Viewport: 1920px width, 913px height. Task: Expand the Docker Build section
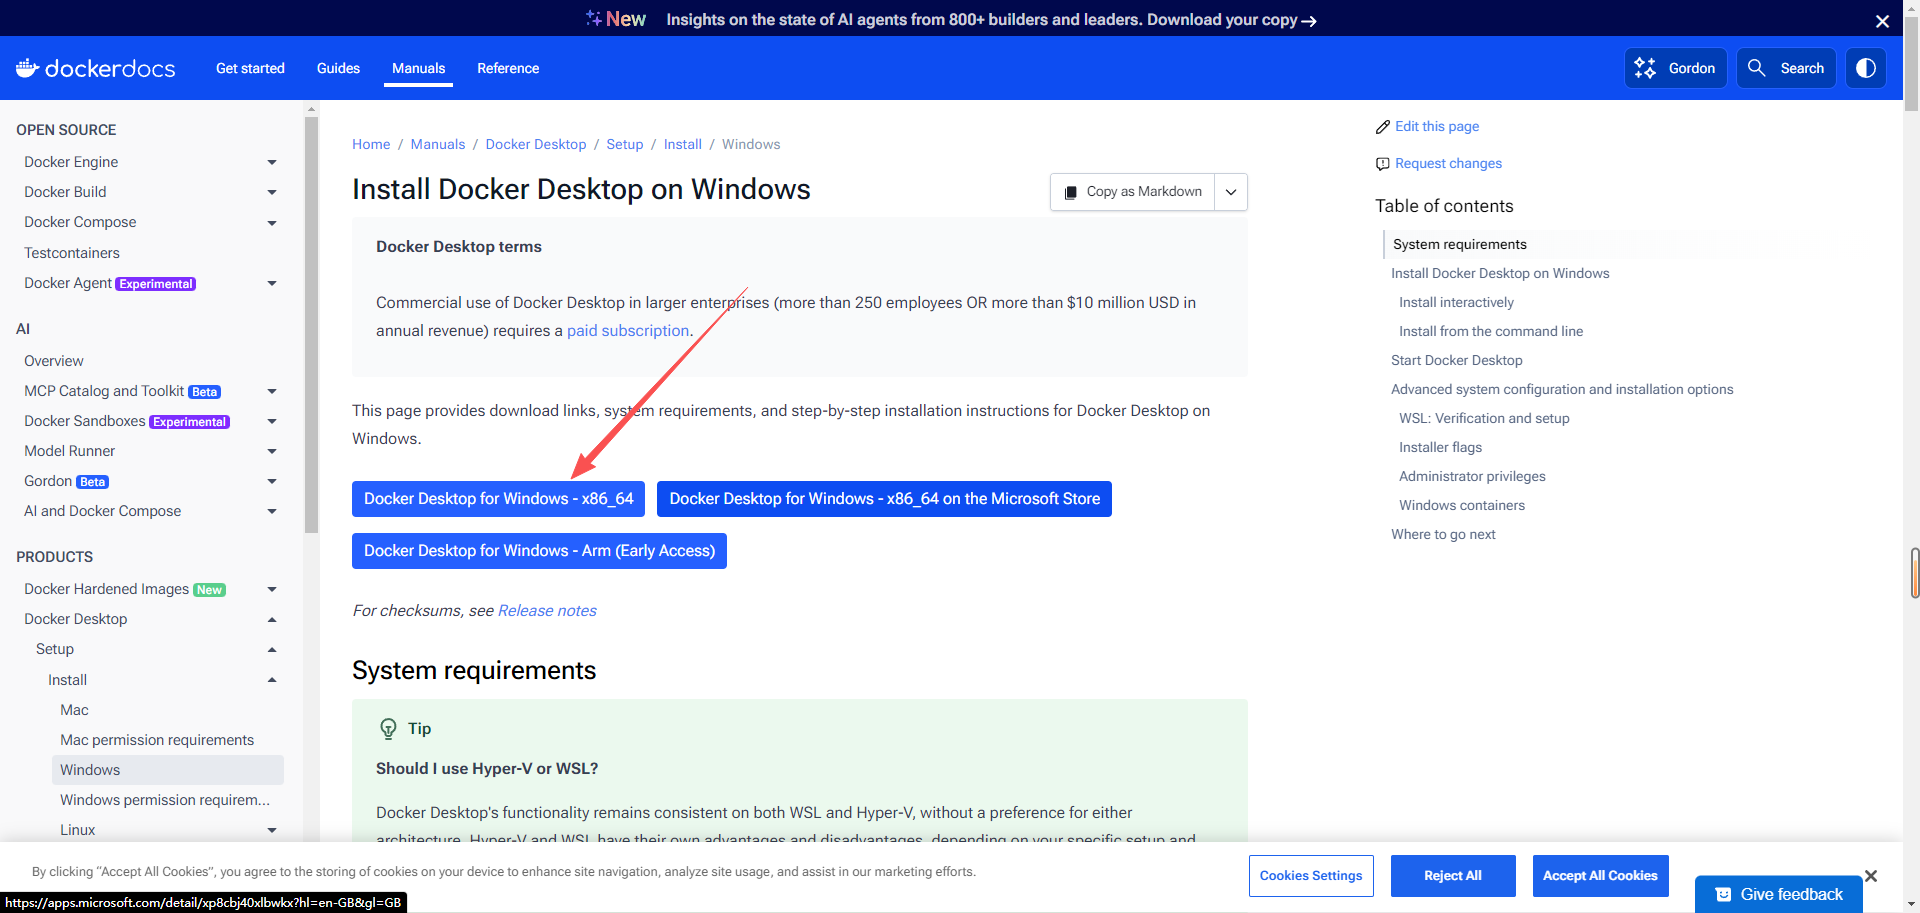click(x=272, y=192)
